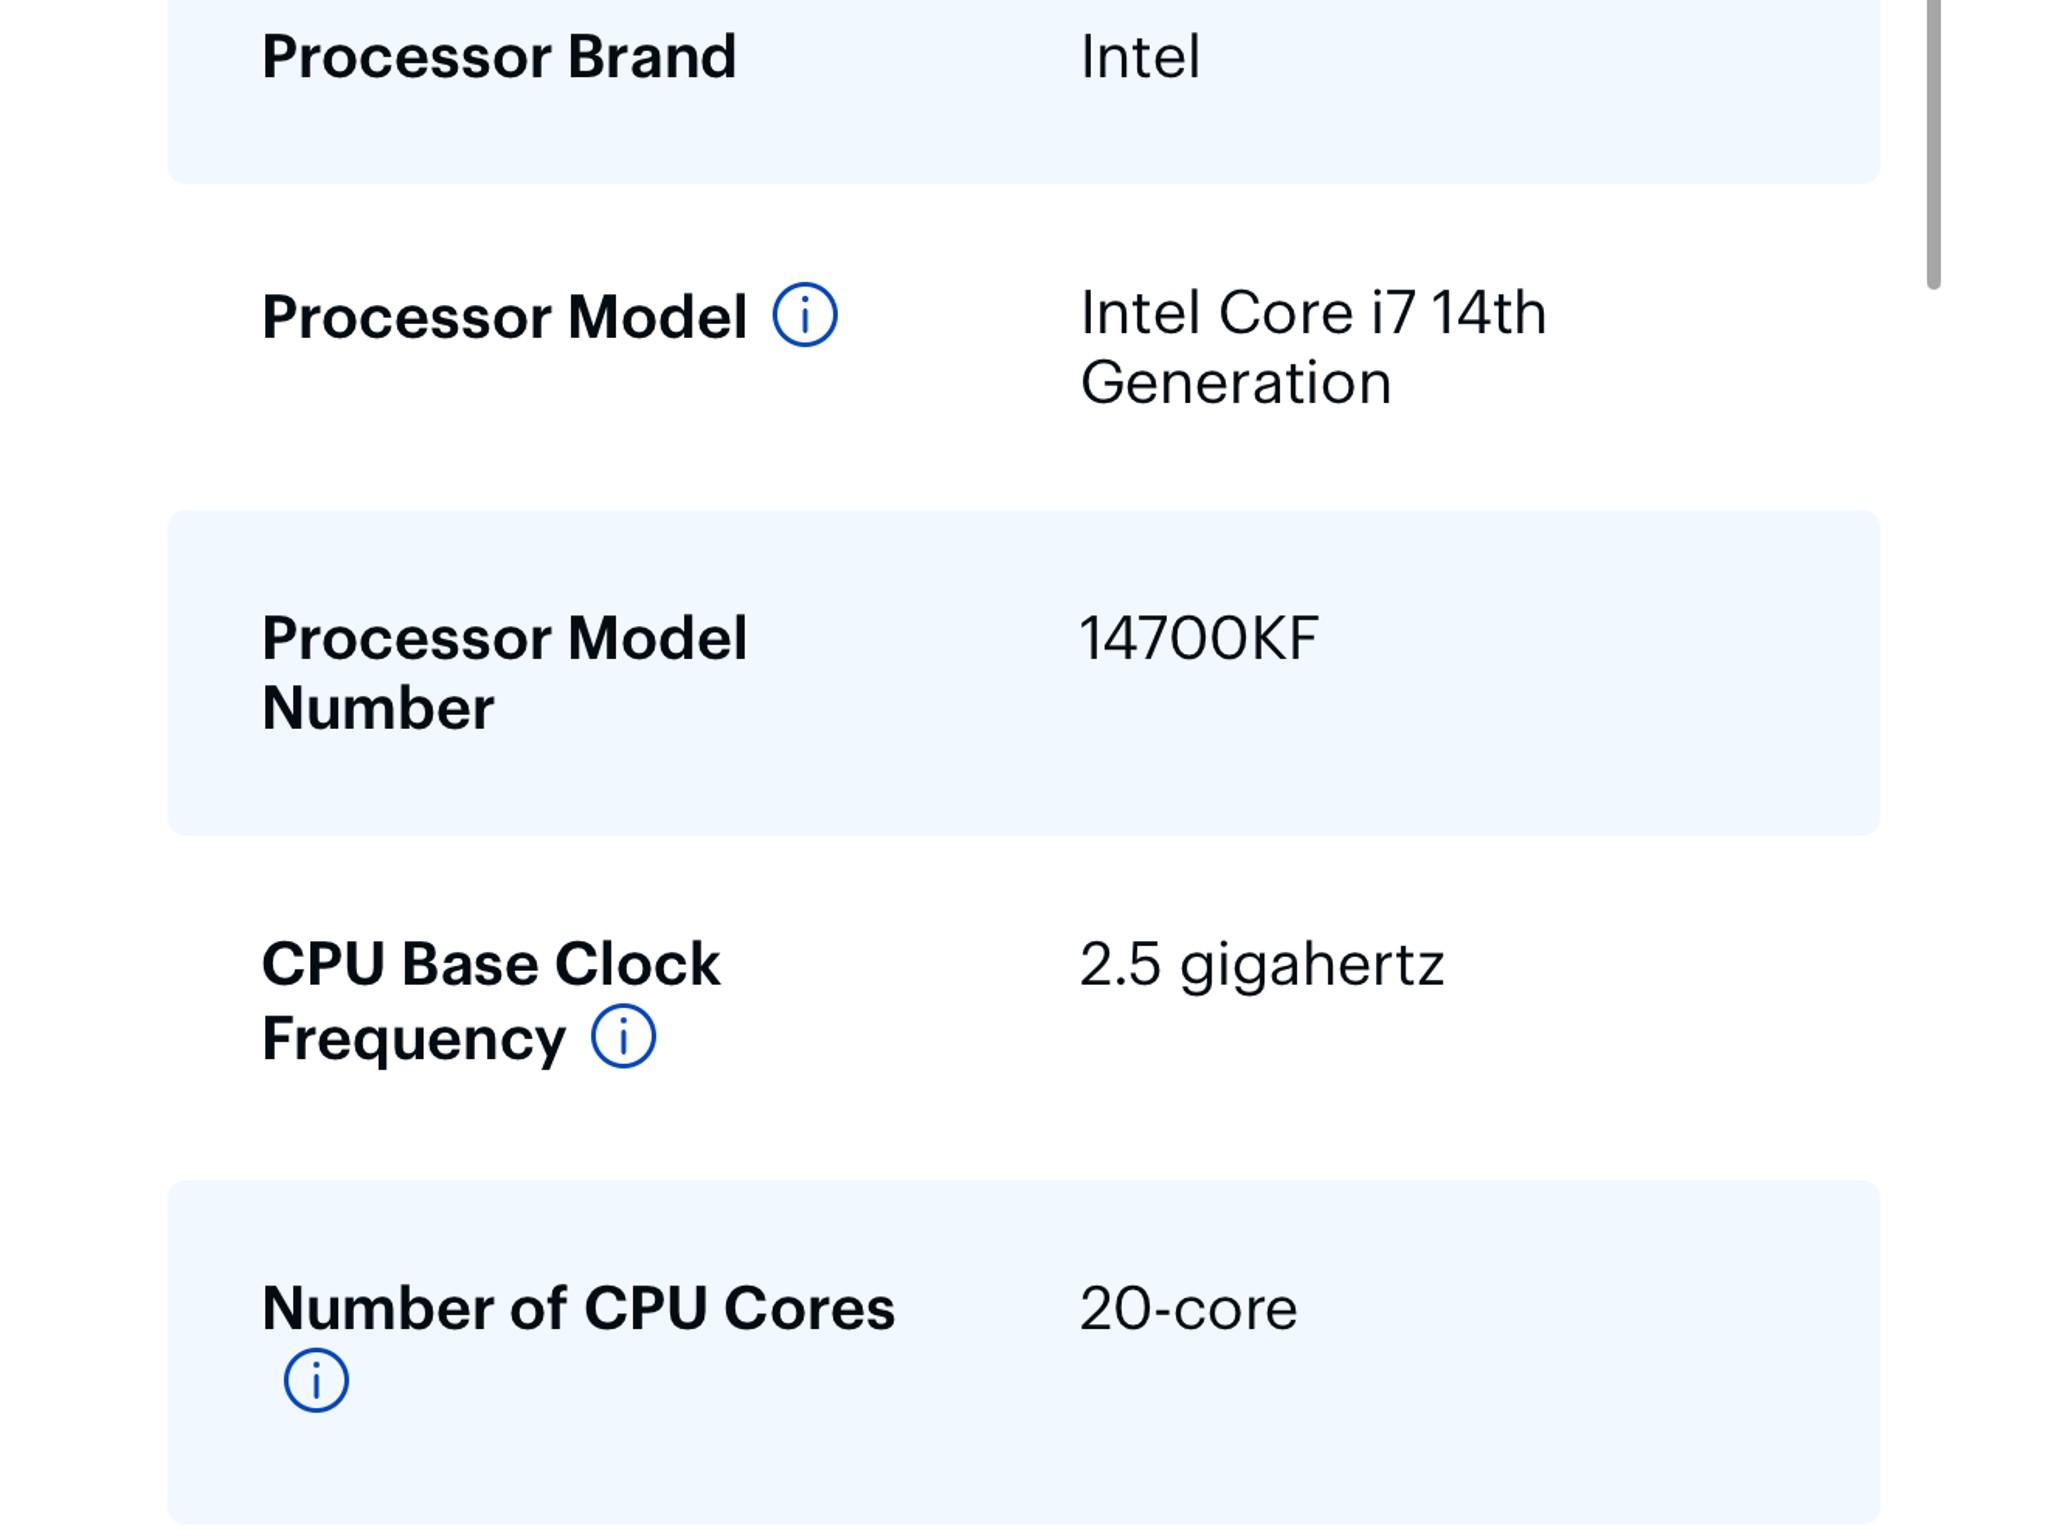This screenshot has height=1536, width=2048.
Task: Select the word gigahertz
Action: (x=1312, y=967)
